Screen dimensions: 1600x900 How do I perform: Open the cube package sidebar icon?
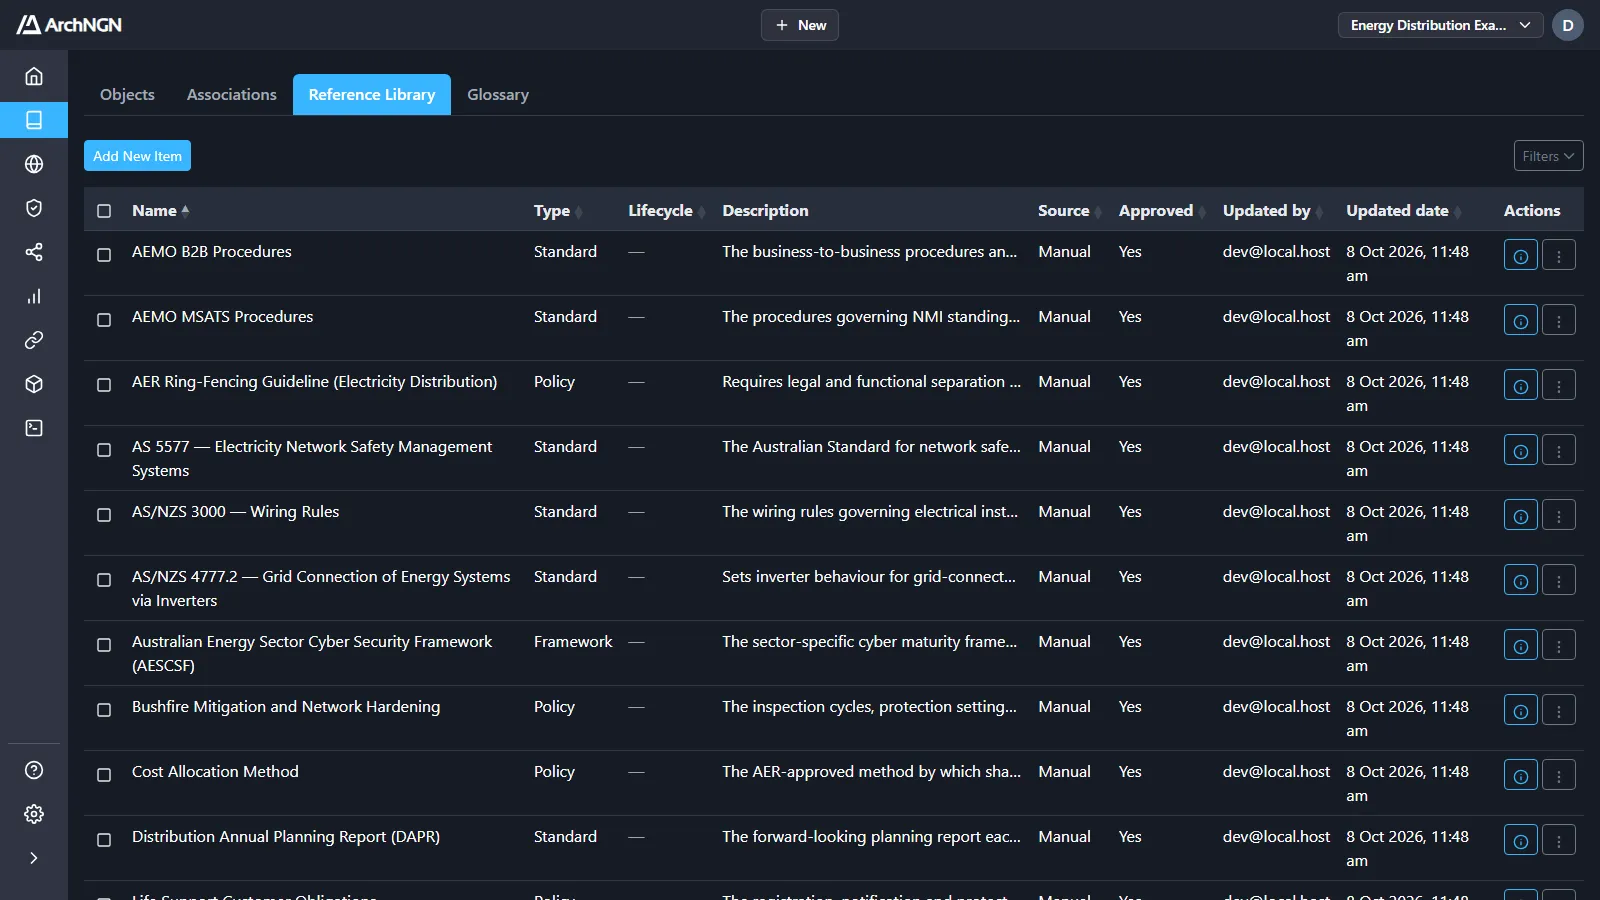34,384
